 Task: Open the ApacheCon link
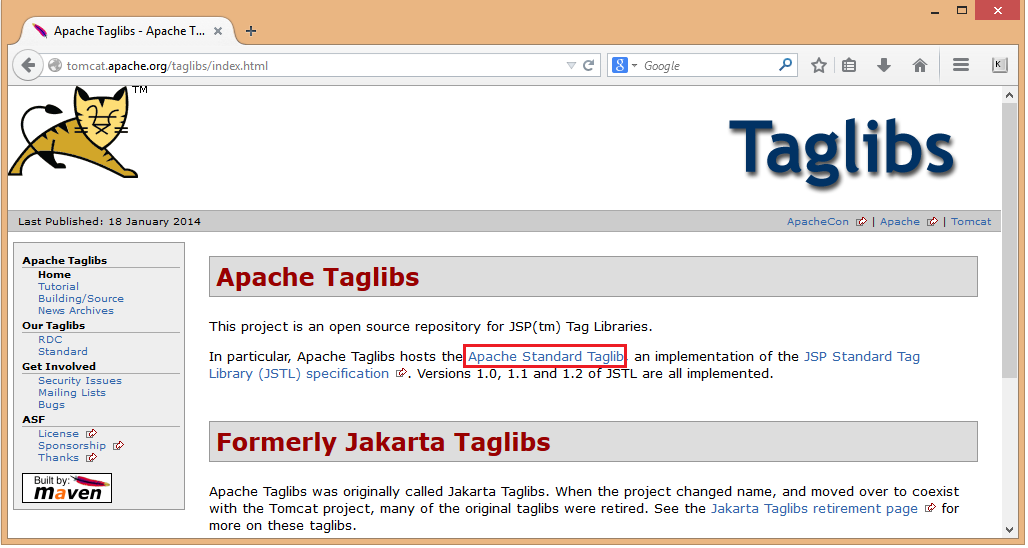818,222
